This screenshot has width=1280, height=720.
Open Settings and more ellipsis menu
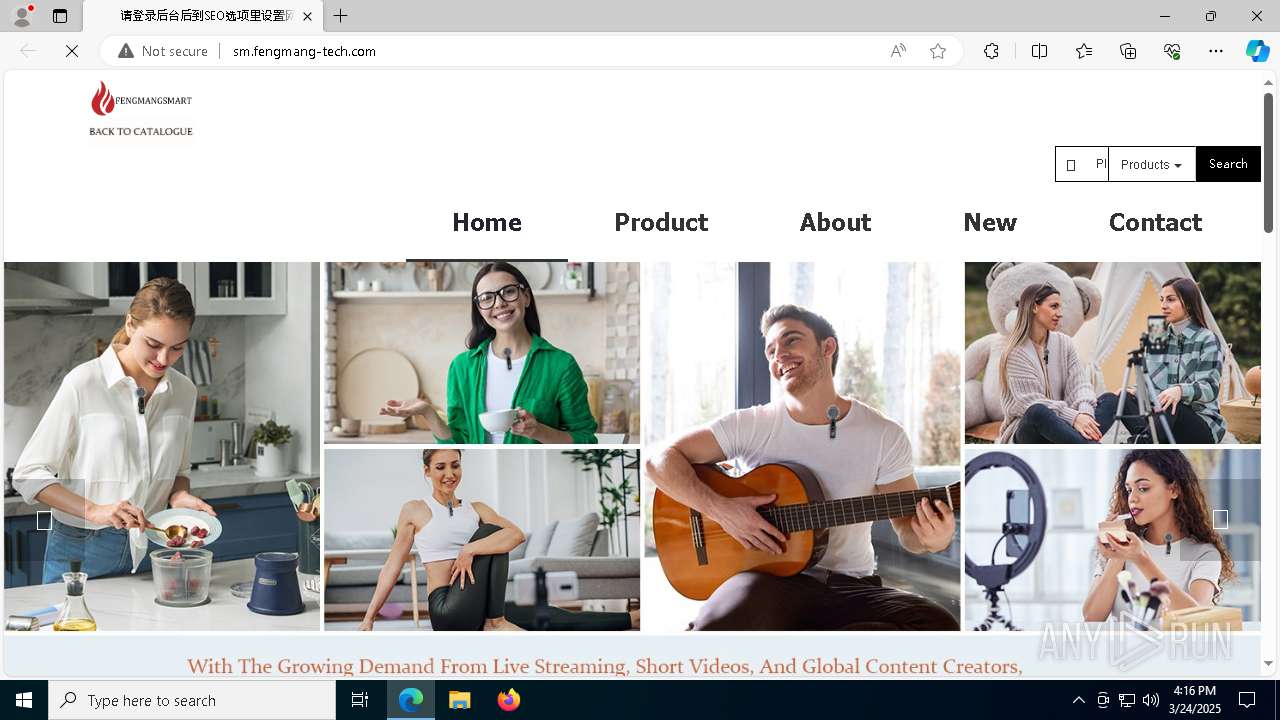tap(1216, 51)
